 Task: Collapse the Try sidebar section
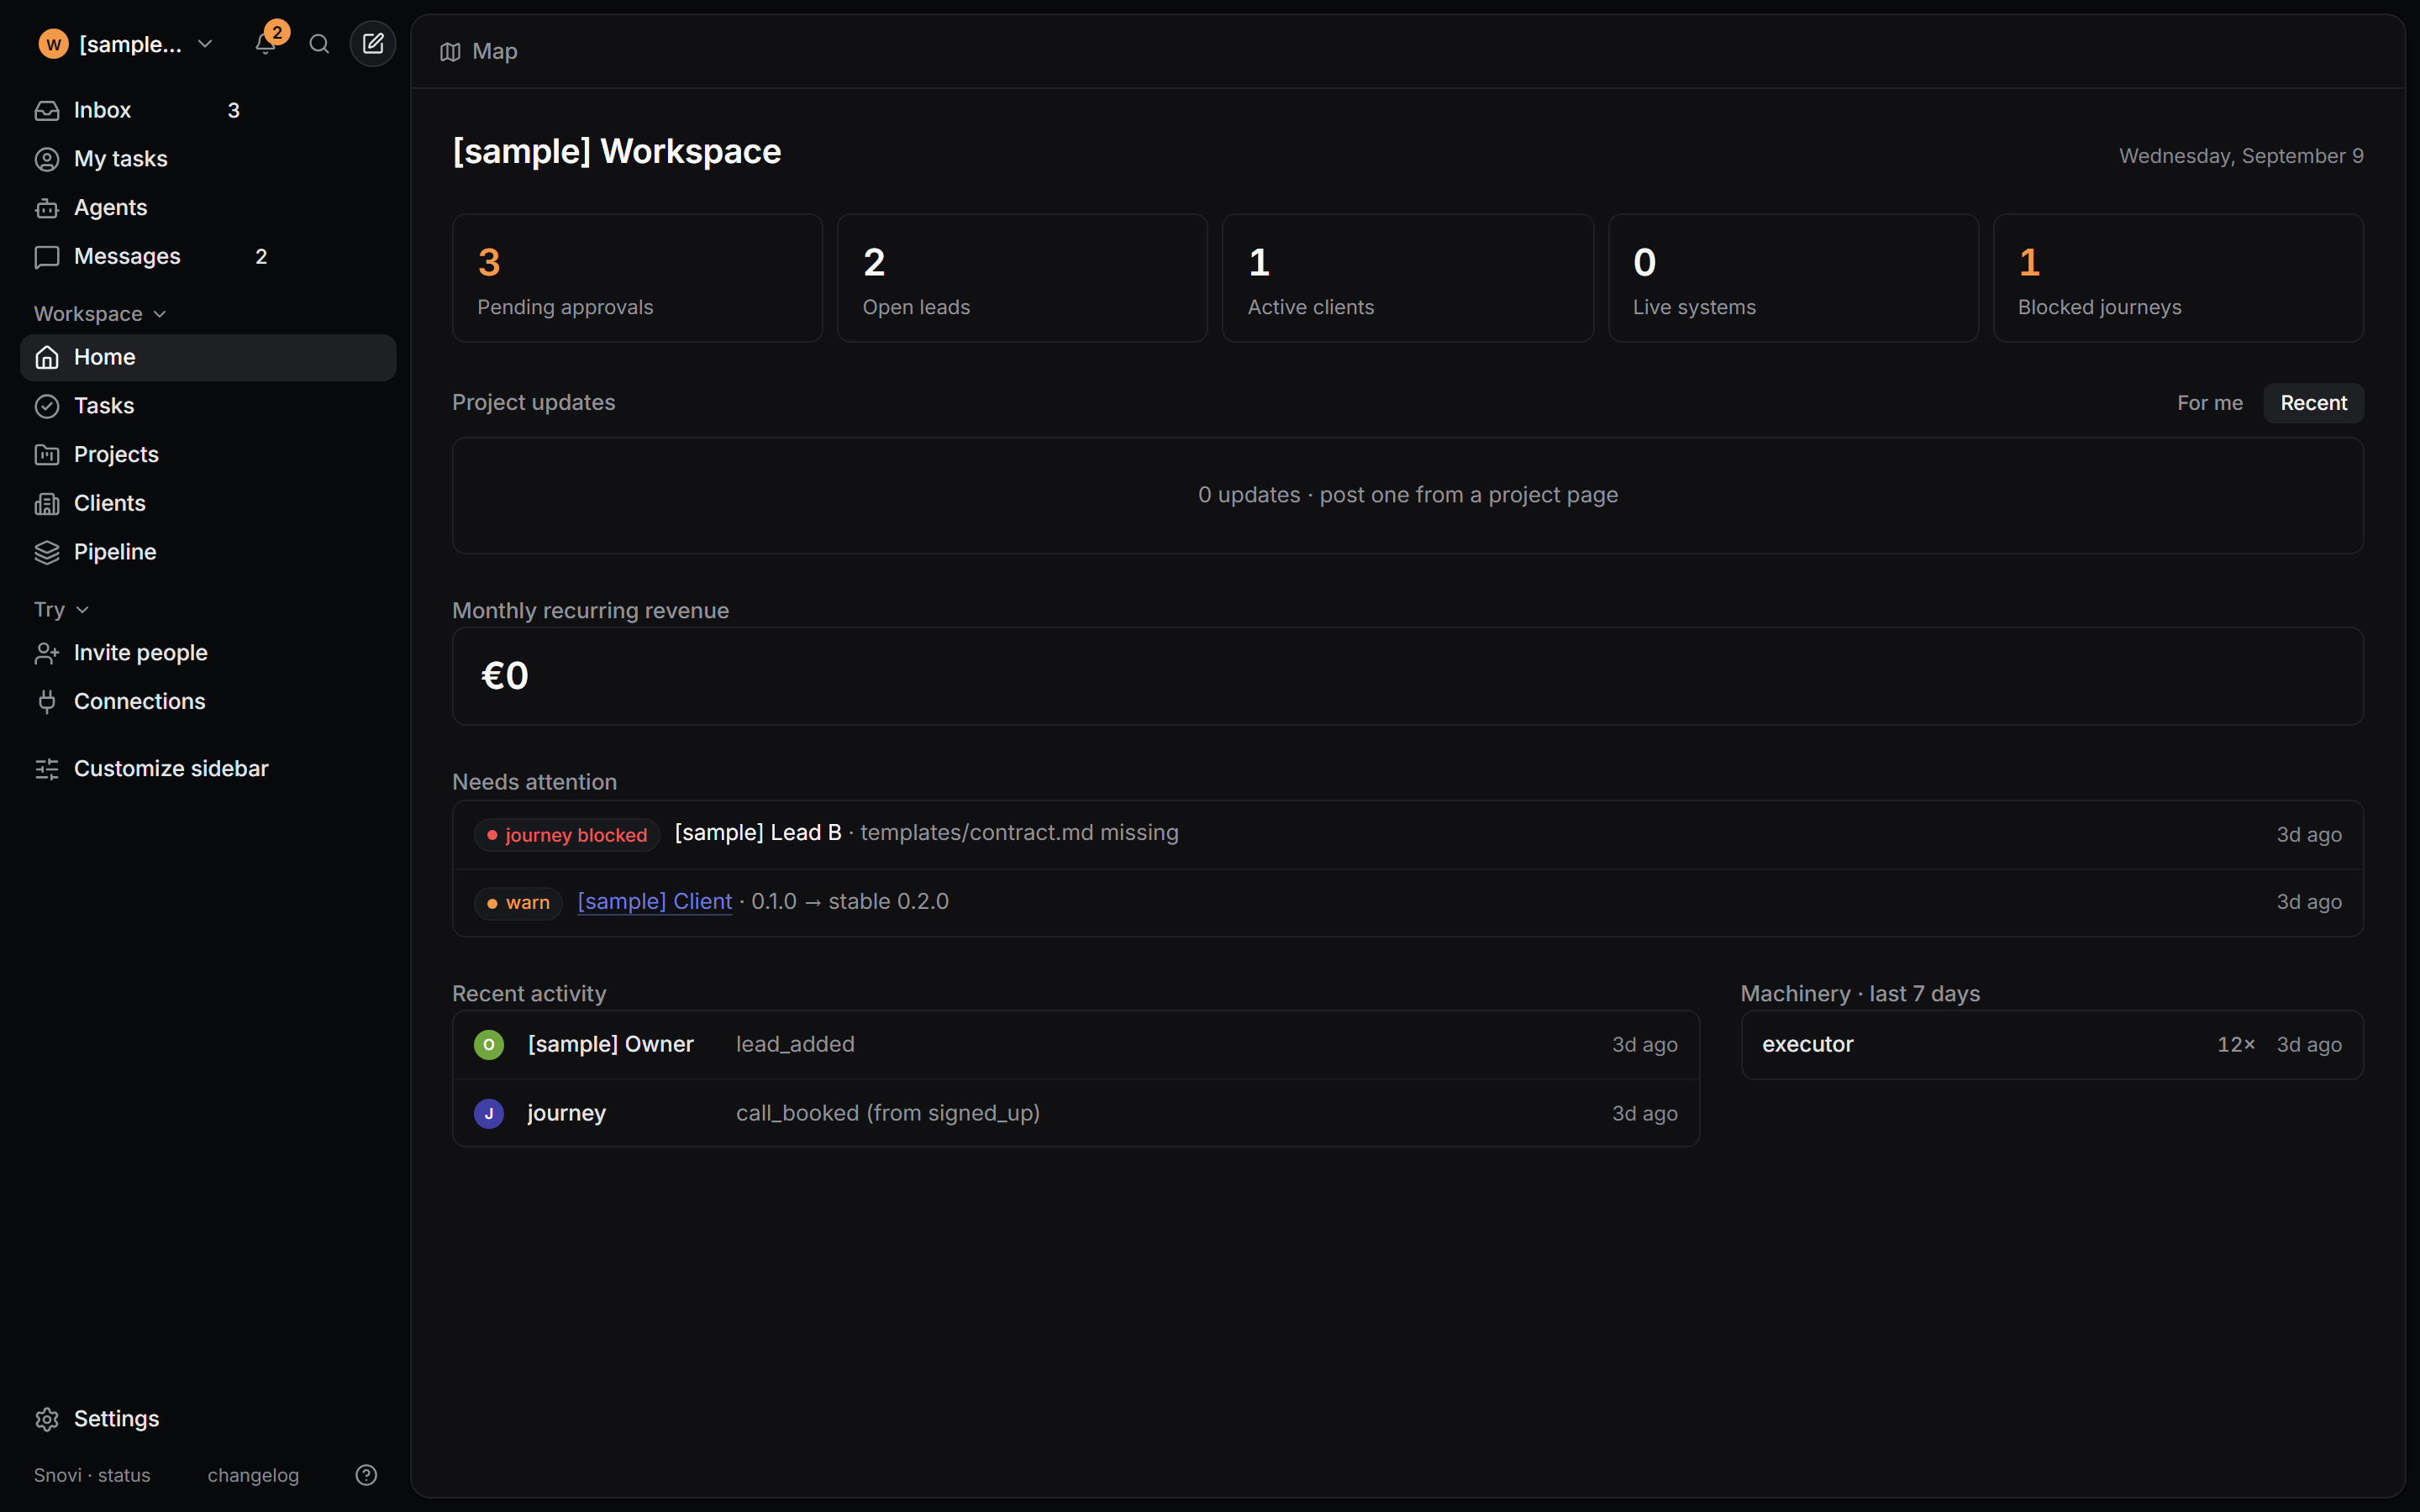click(x=61, y=610)
